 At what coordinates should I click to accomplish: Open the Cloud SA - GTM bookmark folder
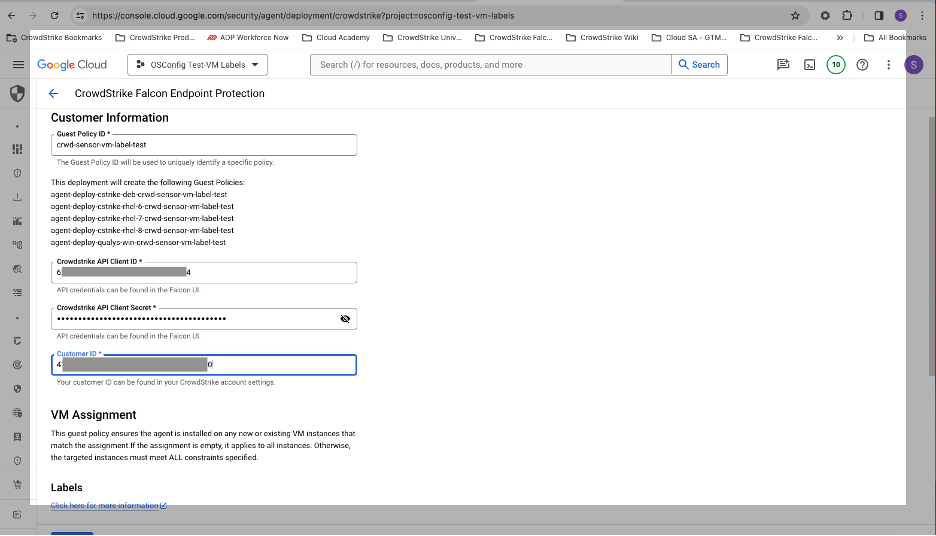(x=689, y=38)
